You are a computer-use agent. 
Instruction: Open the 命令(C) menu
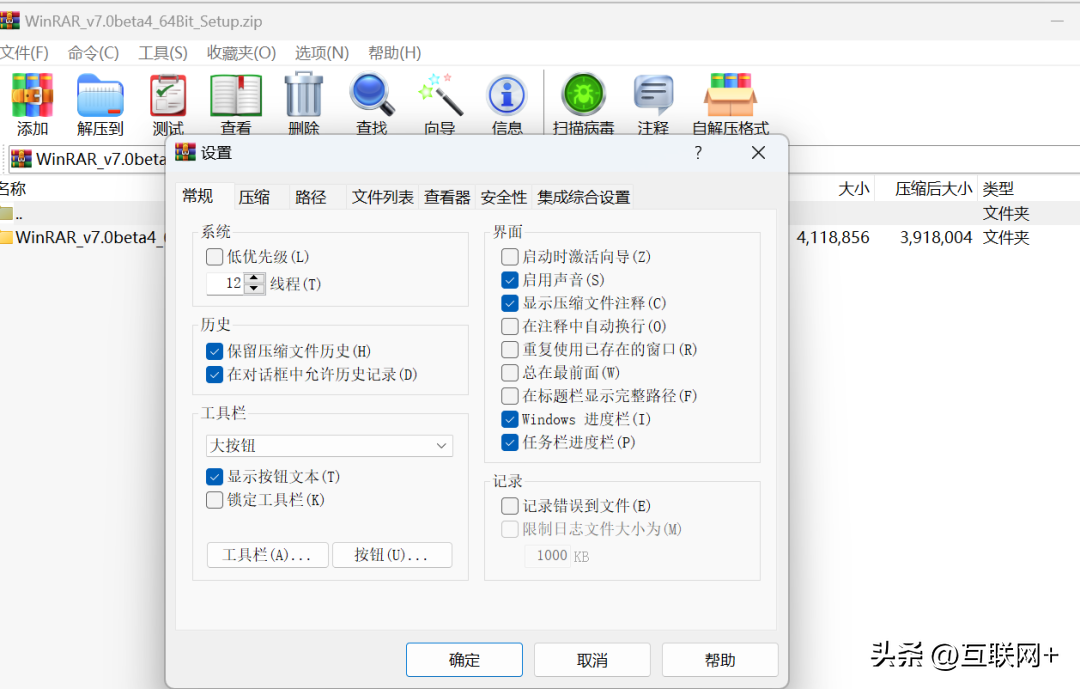coord(93,53)
